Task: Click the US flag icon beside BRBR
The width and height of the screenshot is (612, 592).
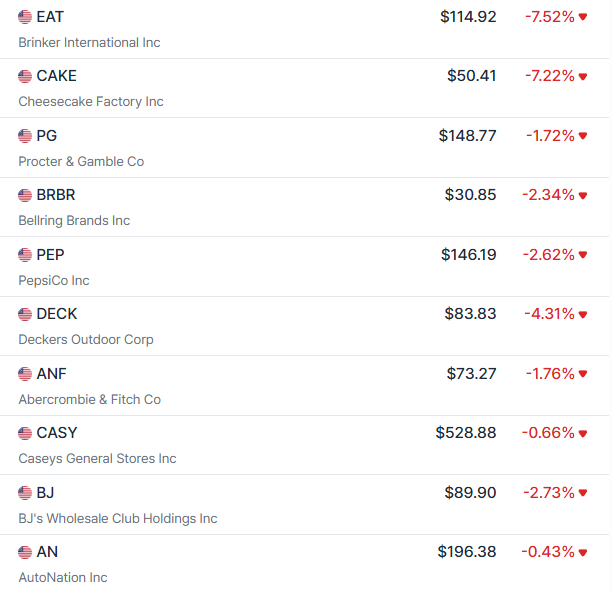Action: 25,195
